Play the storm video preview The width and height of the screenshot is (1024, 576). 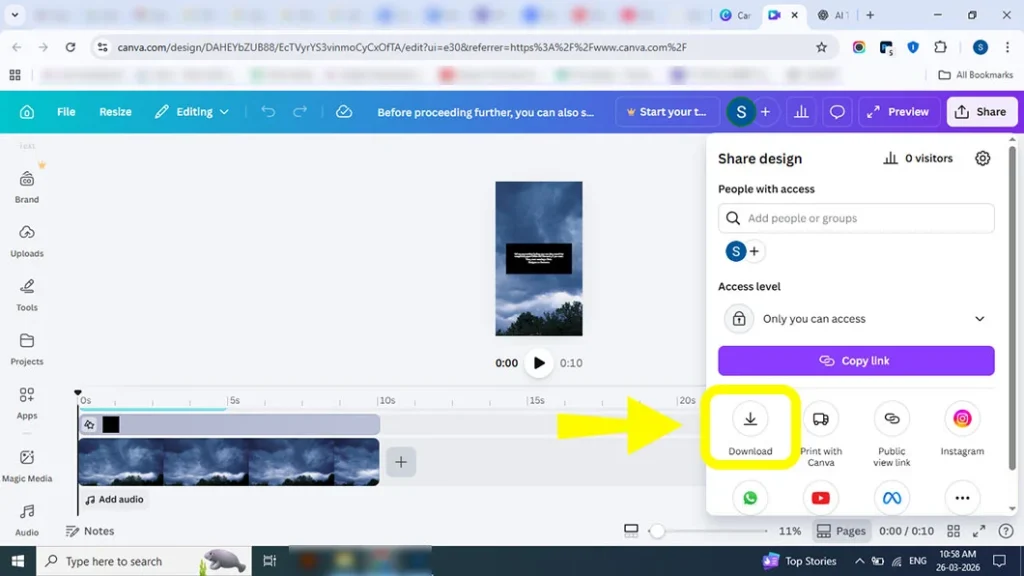coord(539,364)
